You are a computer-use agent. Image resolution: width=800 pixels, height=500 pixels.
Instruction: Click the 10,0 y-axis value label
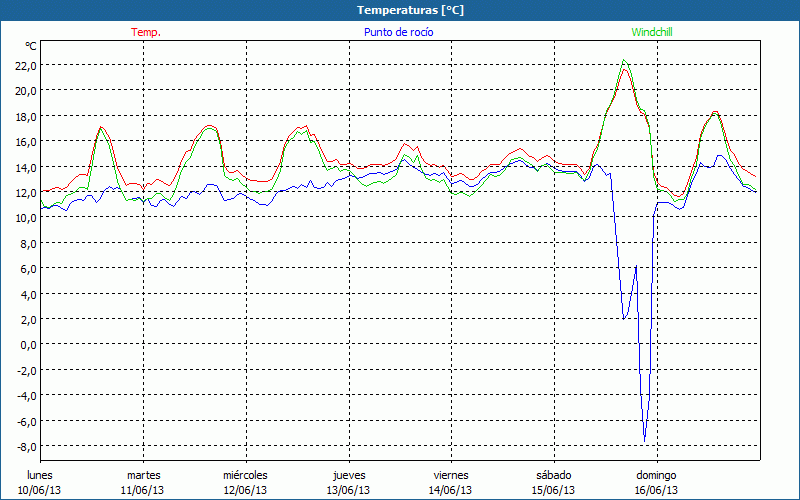[25, 217]
